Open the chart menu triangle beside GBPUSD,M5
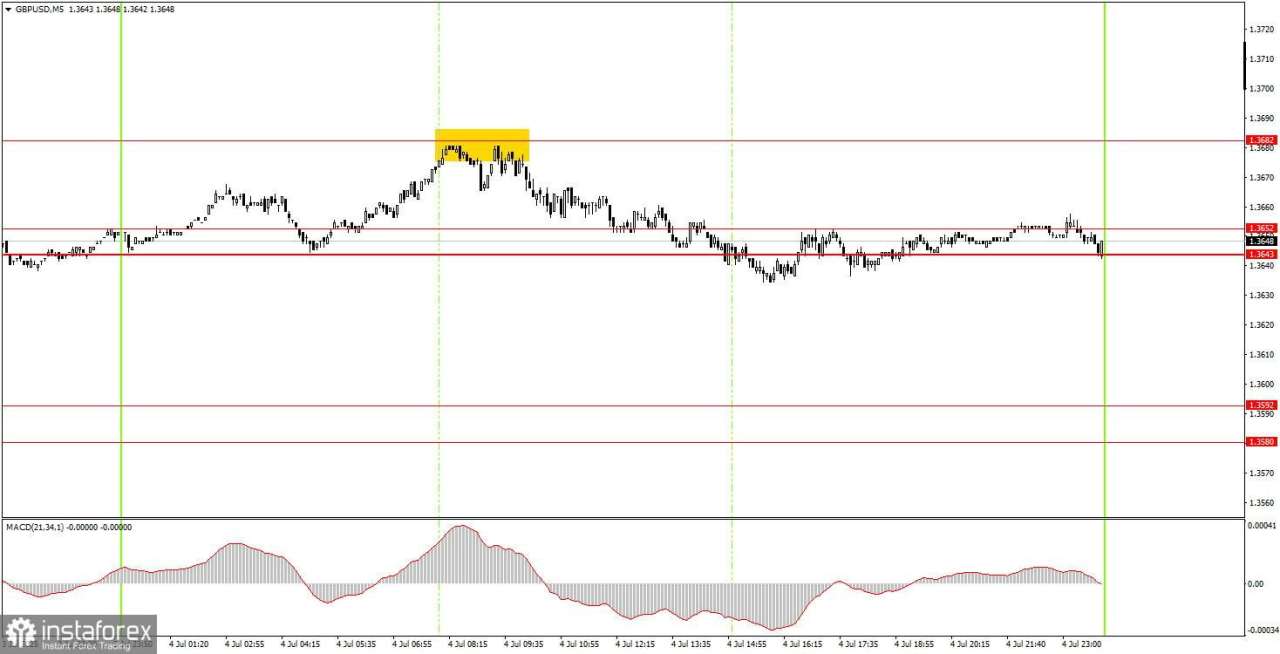 (x=8, y=9)
